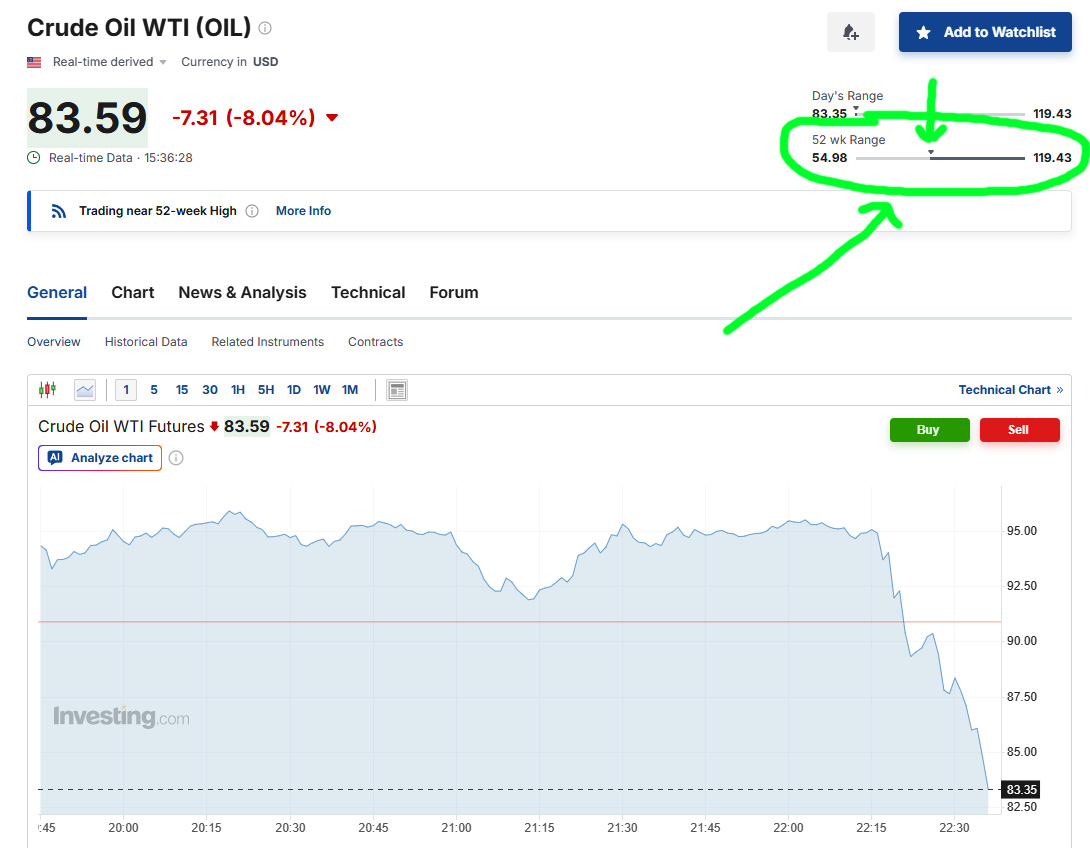The height and width of the screenshot is (848, 1090).
Task: Click the clock icon beside Real-time Data
Action: tap(33, 158)
